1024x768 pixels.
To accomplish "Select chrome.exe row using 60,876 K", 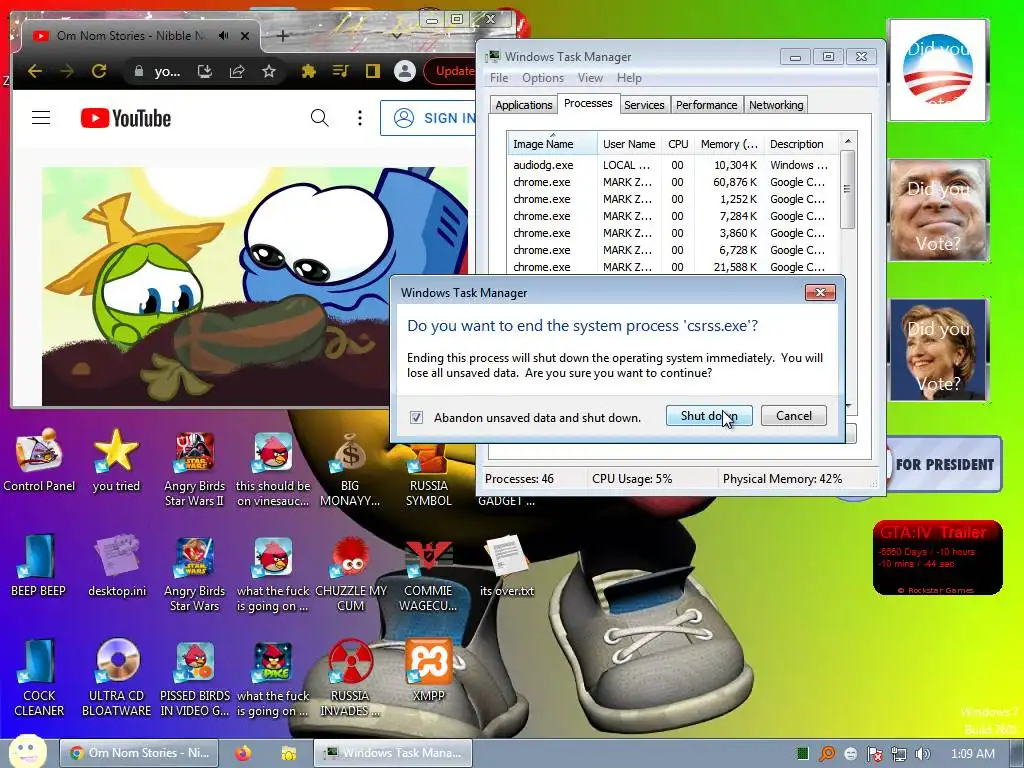I will point(673,182).
